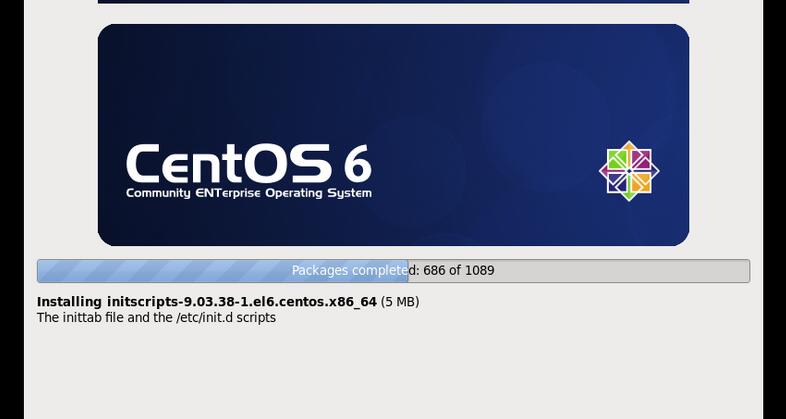Click the (5 MB) package size text
786x419 pixels.
400,302
